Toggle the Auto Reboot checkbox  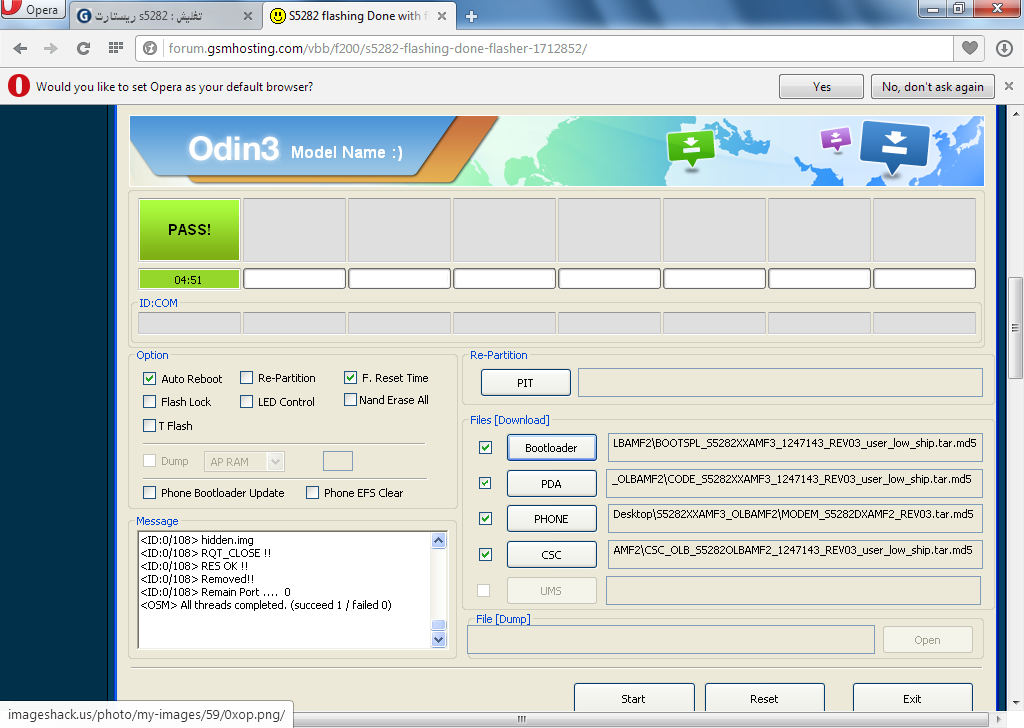click(x=150, y=379)
